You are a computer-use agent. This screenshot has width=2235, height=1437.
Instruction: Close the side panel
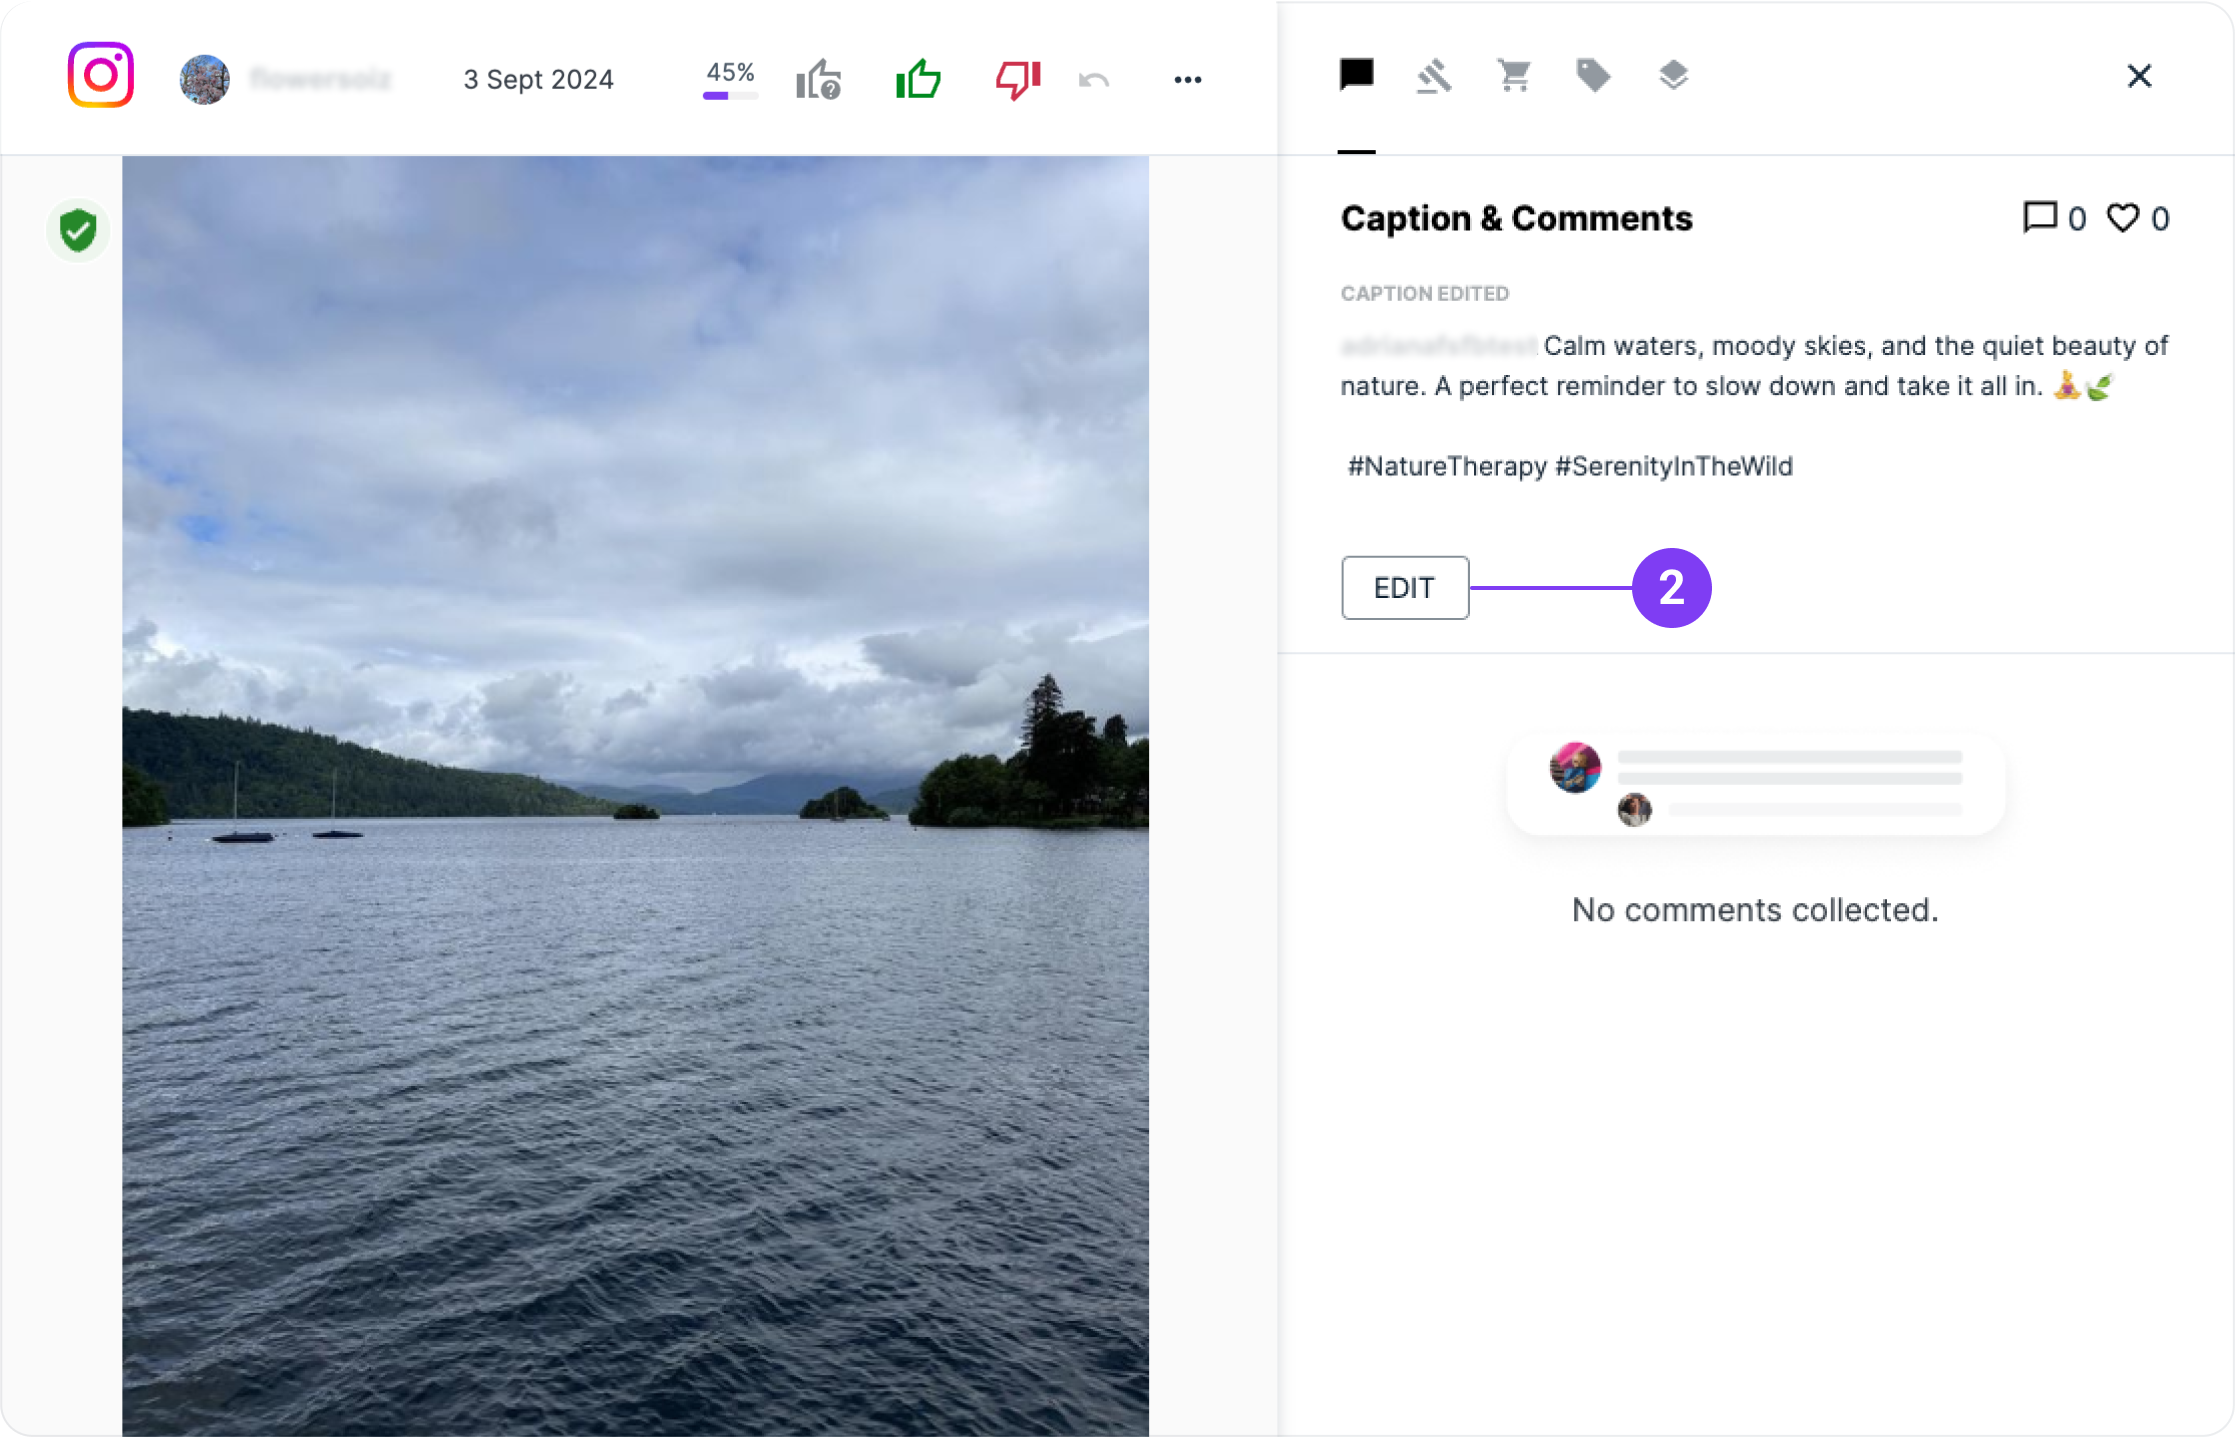2139,76
